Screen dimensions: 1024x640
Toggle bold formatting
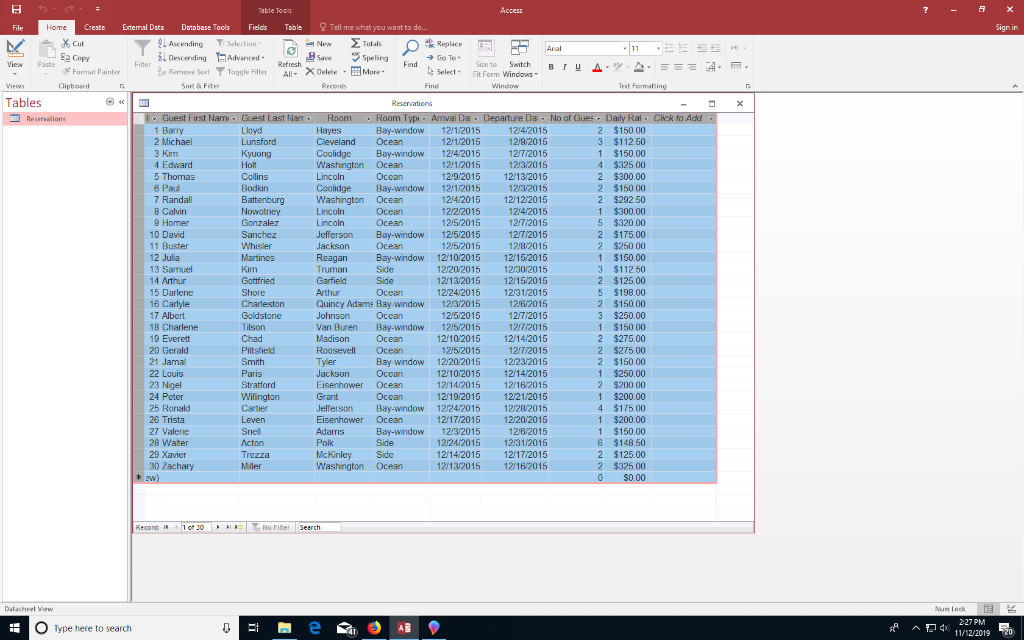click(x=551, y=66)
